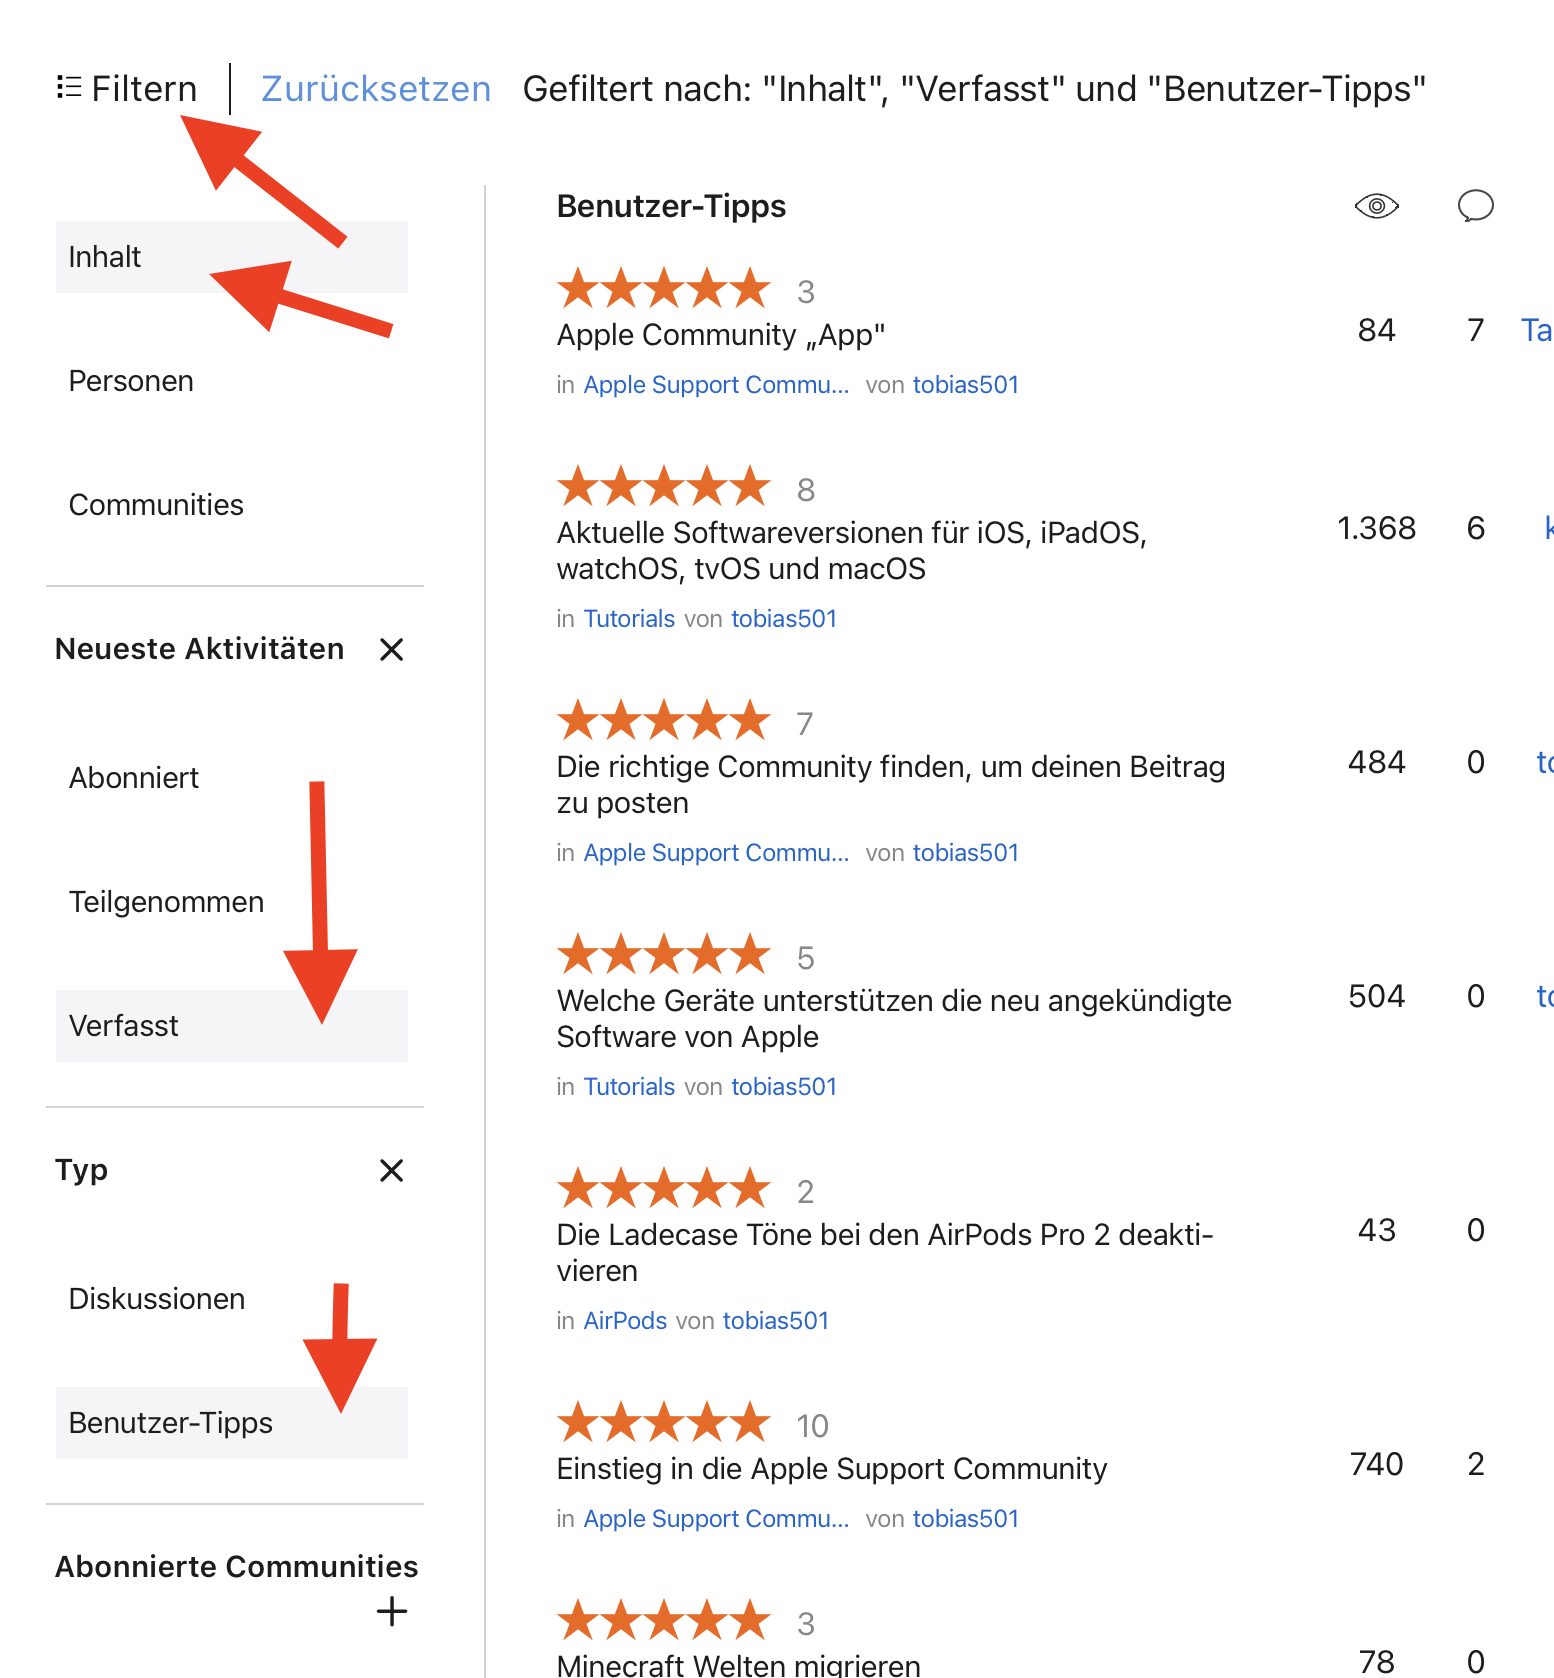Viewport: 1554px width, 1678px height.
Task: Click Zurücksetzen to reset filters
Action: pos(376,89)
